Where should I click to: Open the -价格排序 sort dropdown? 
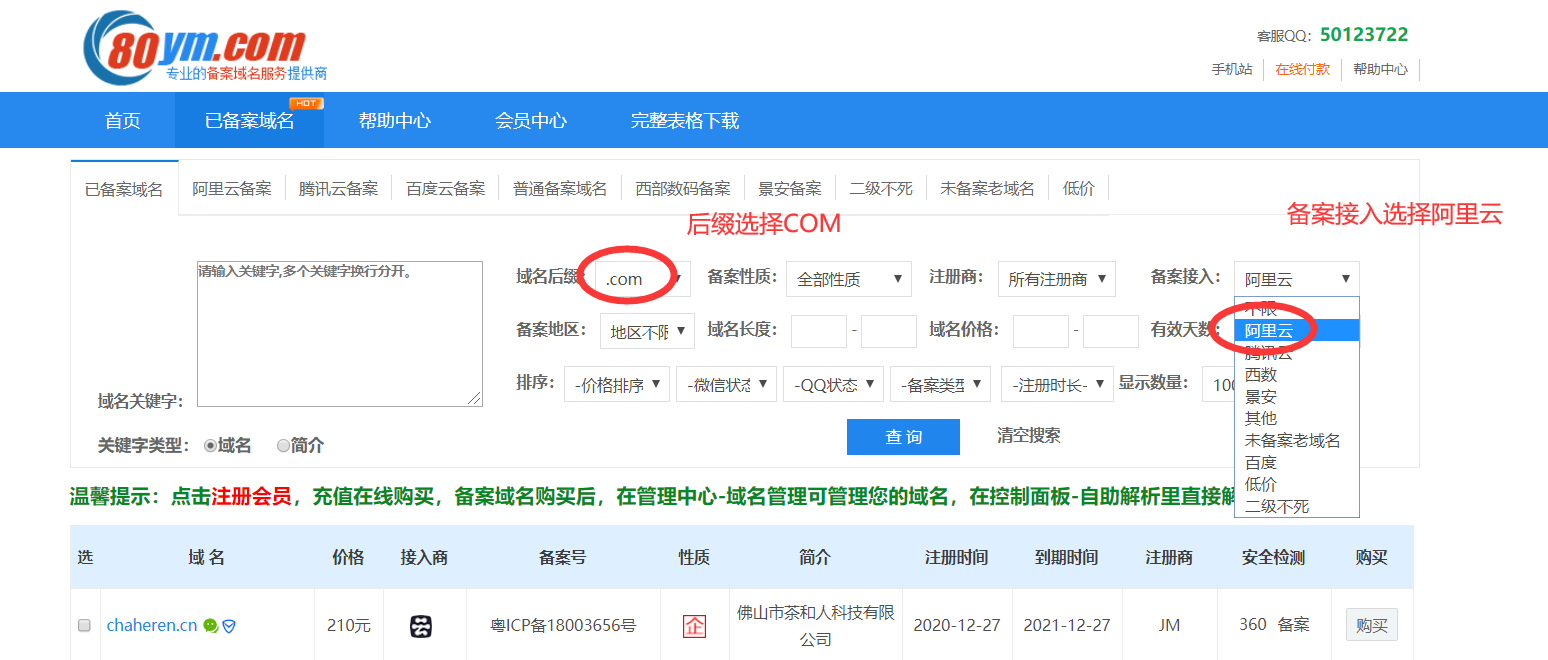[x=617, y=384]
